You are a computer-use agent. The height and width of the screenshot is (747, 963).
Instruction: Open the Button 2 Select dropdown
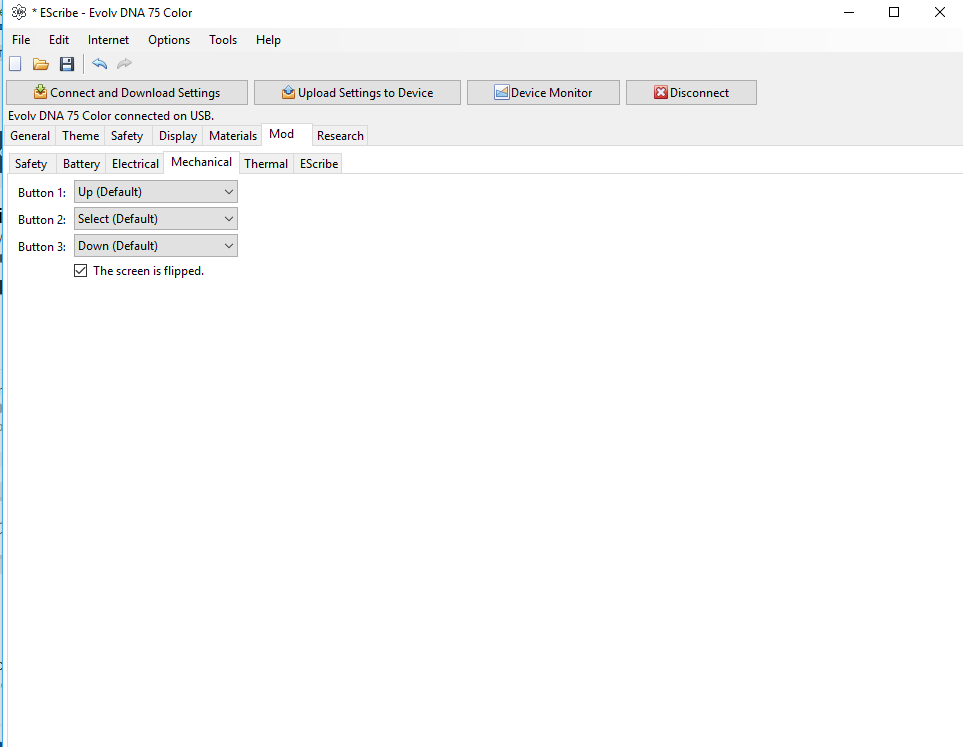tap(156, 219)
